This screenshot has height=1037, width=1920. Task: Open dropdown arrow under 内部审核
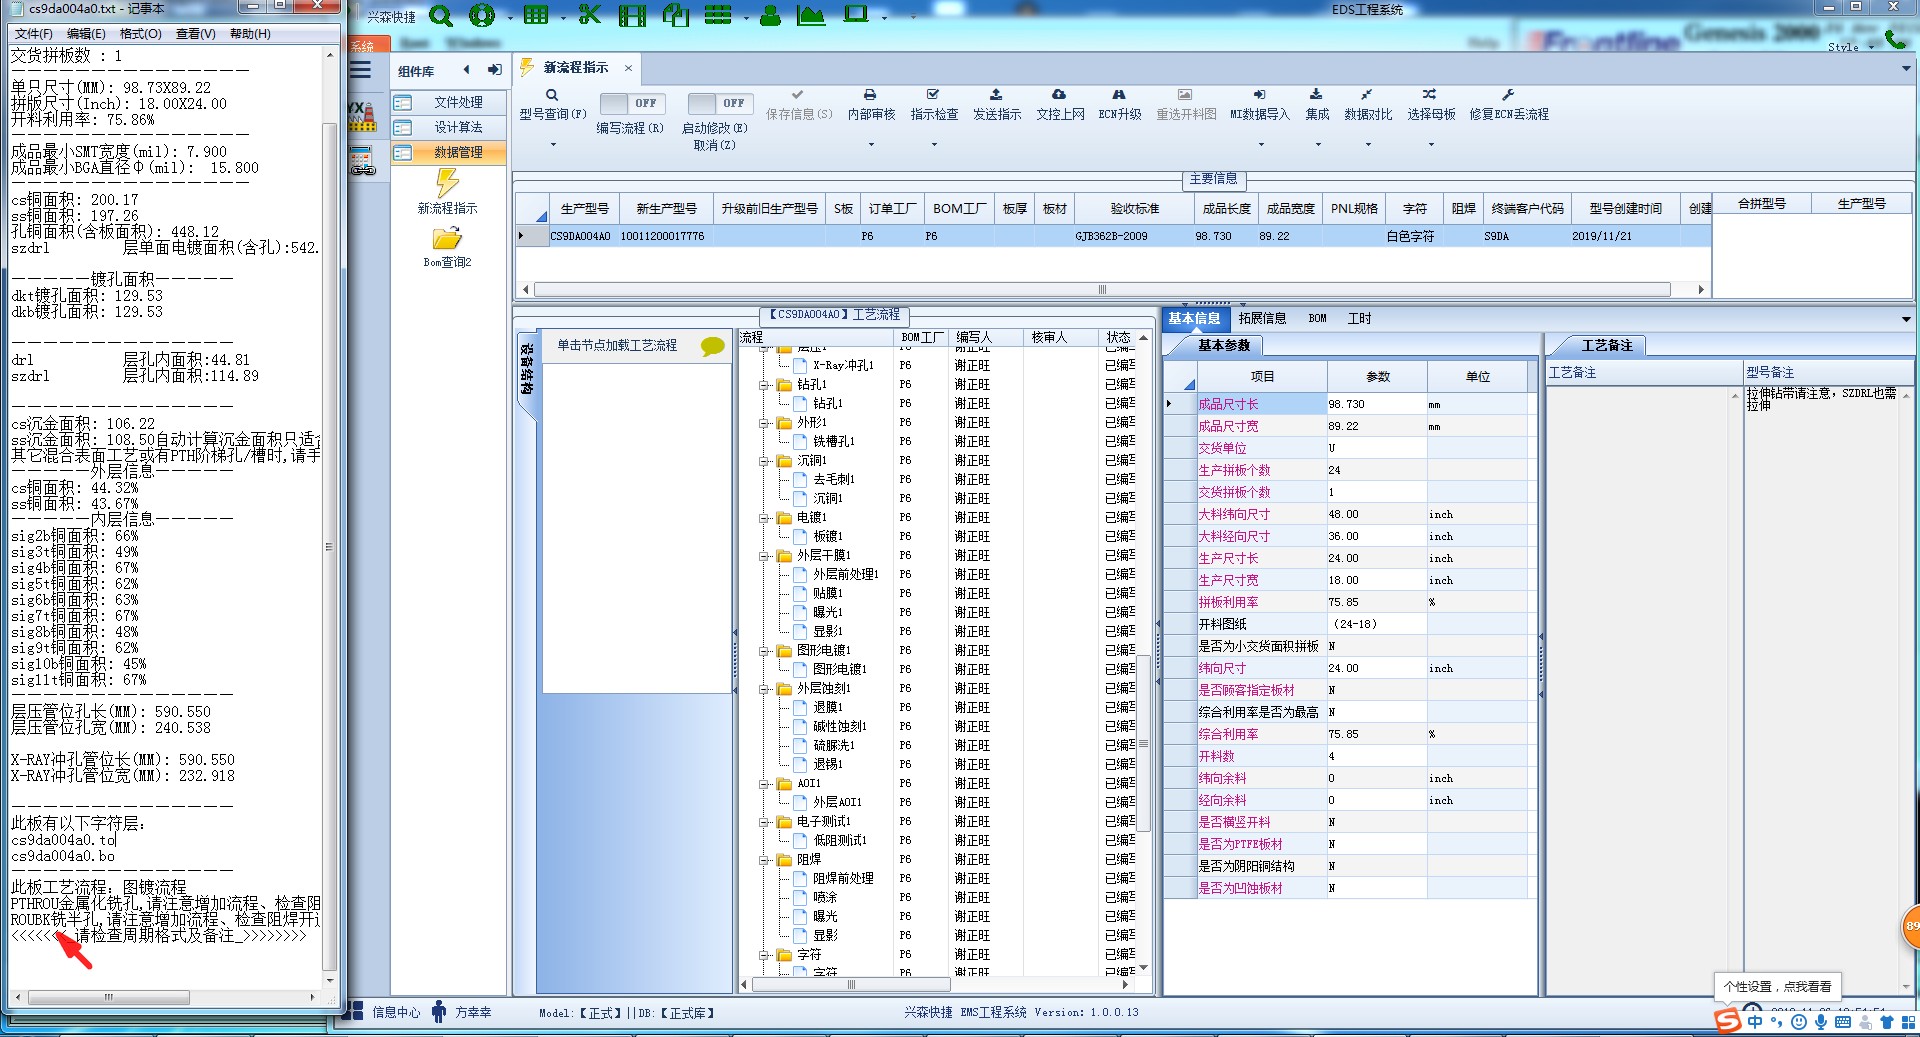coord(870,145)
